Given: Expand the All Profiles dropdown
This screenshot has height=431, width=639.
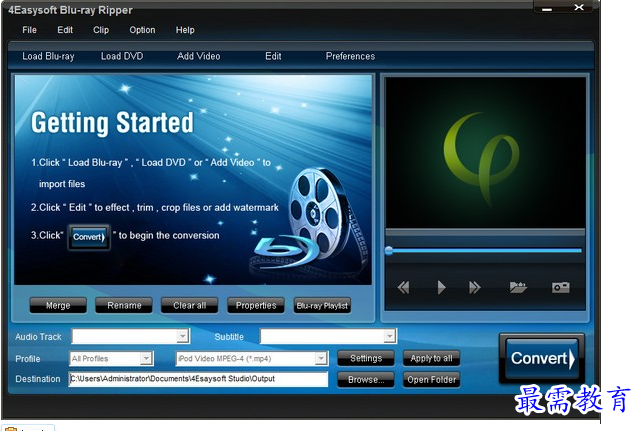Looking at the screenshot, I should [x=146, y=358].
